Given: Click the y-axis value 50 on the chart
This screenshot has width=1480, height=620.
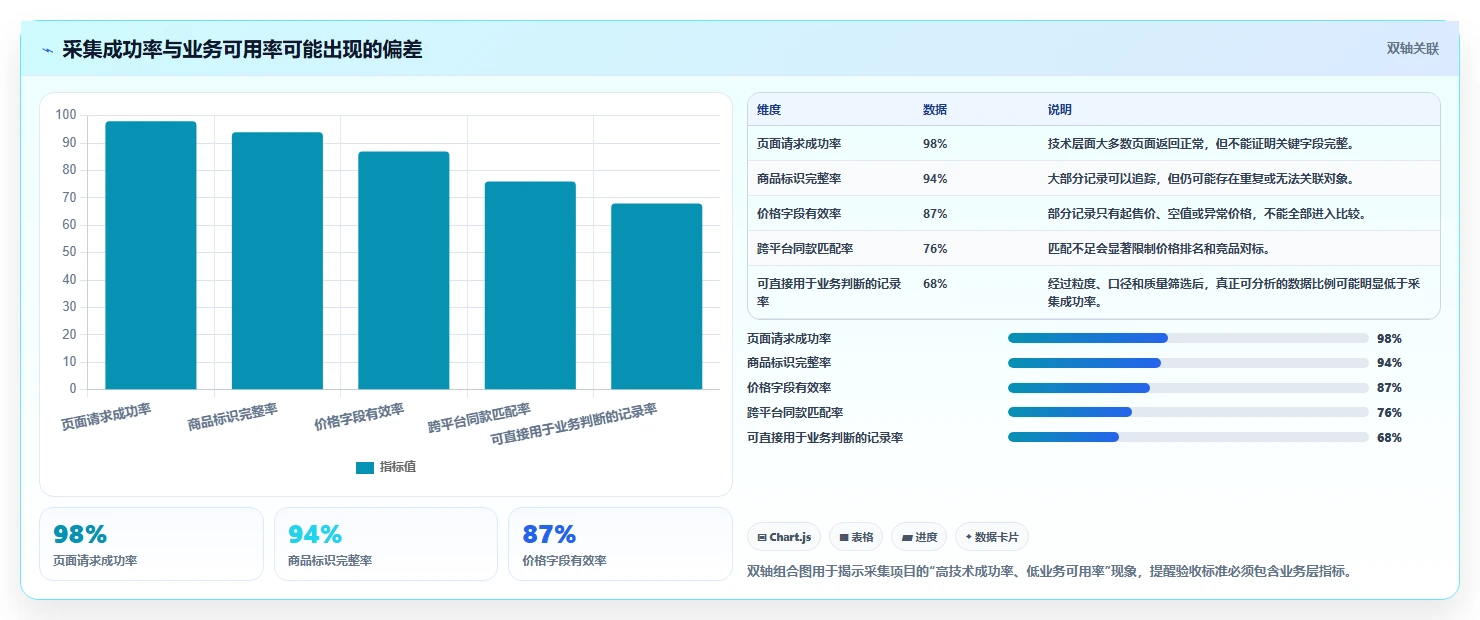Looking at the screenshot, I should click(69, 252).
